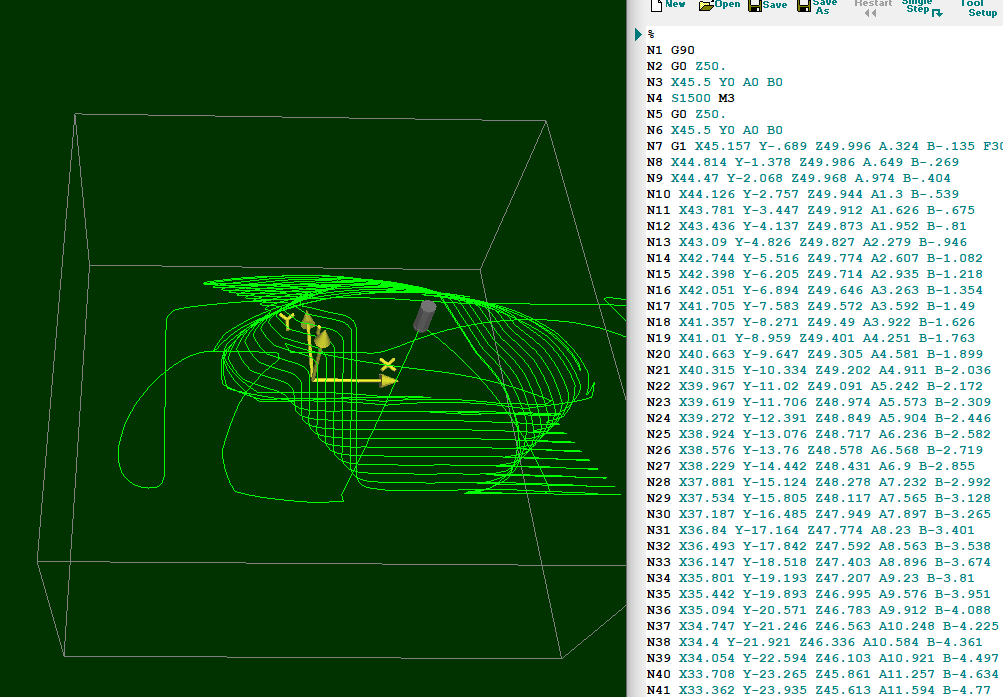
Task: Click the yellow X axis label
Action: (388, 364)
